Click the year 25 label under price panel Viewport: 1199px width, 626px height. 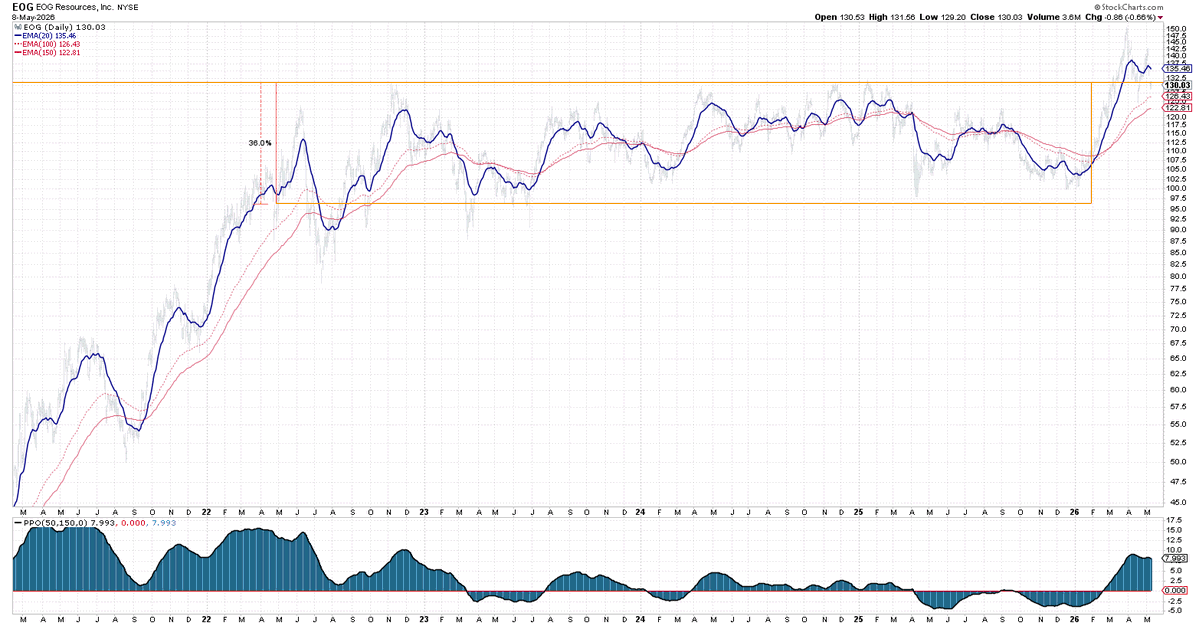click(859, 512)
